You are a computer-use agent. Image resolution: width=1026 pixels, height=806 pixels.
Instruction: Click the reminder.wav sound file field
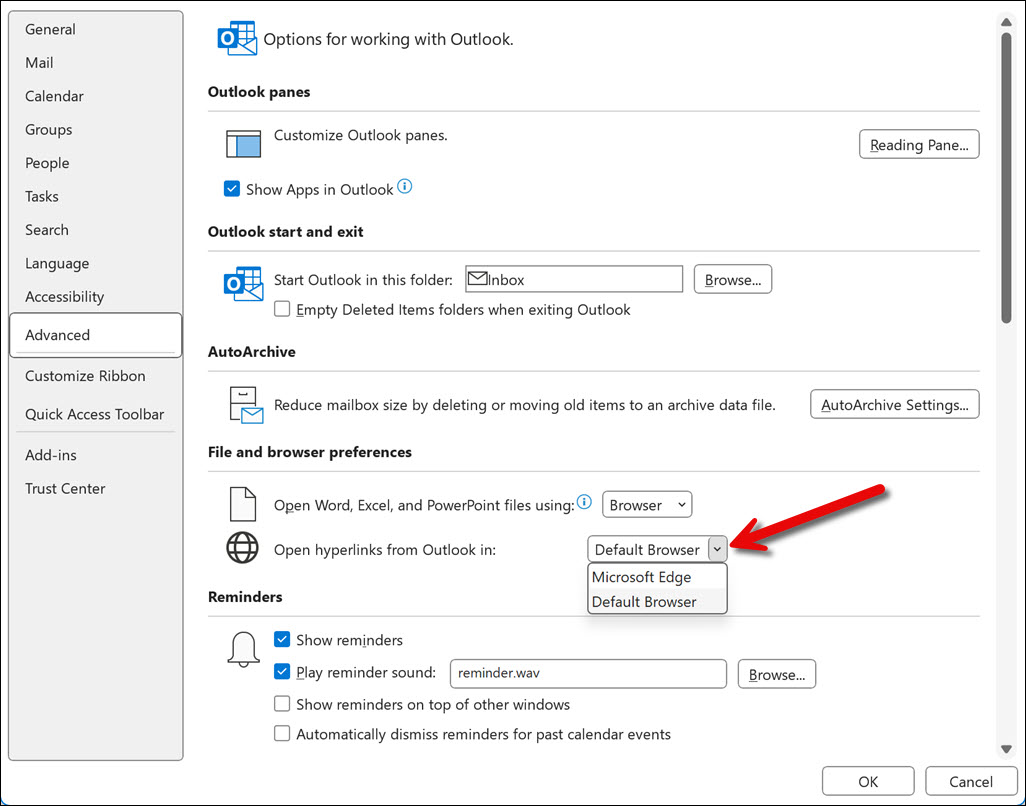[588, 674]
